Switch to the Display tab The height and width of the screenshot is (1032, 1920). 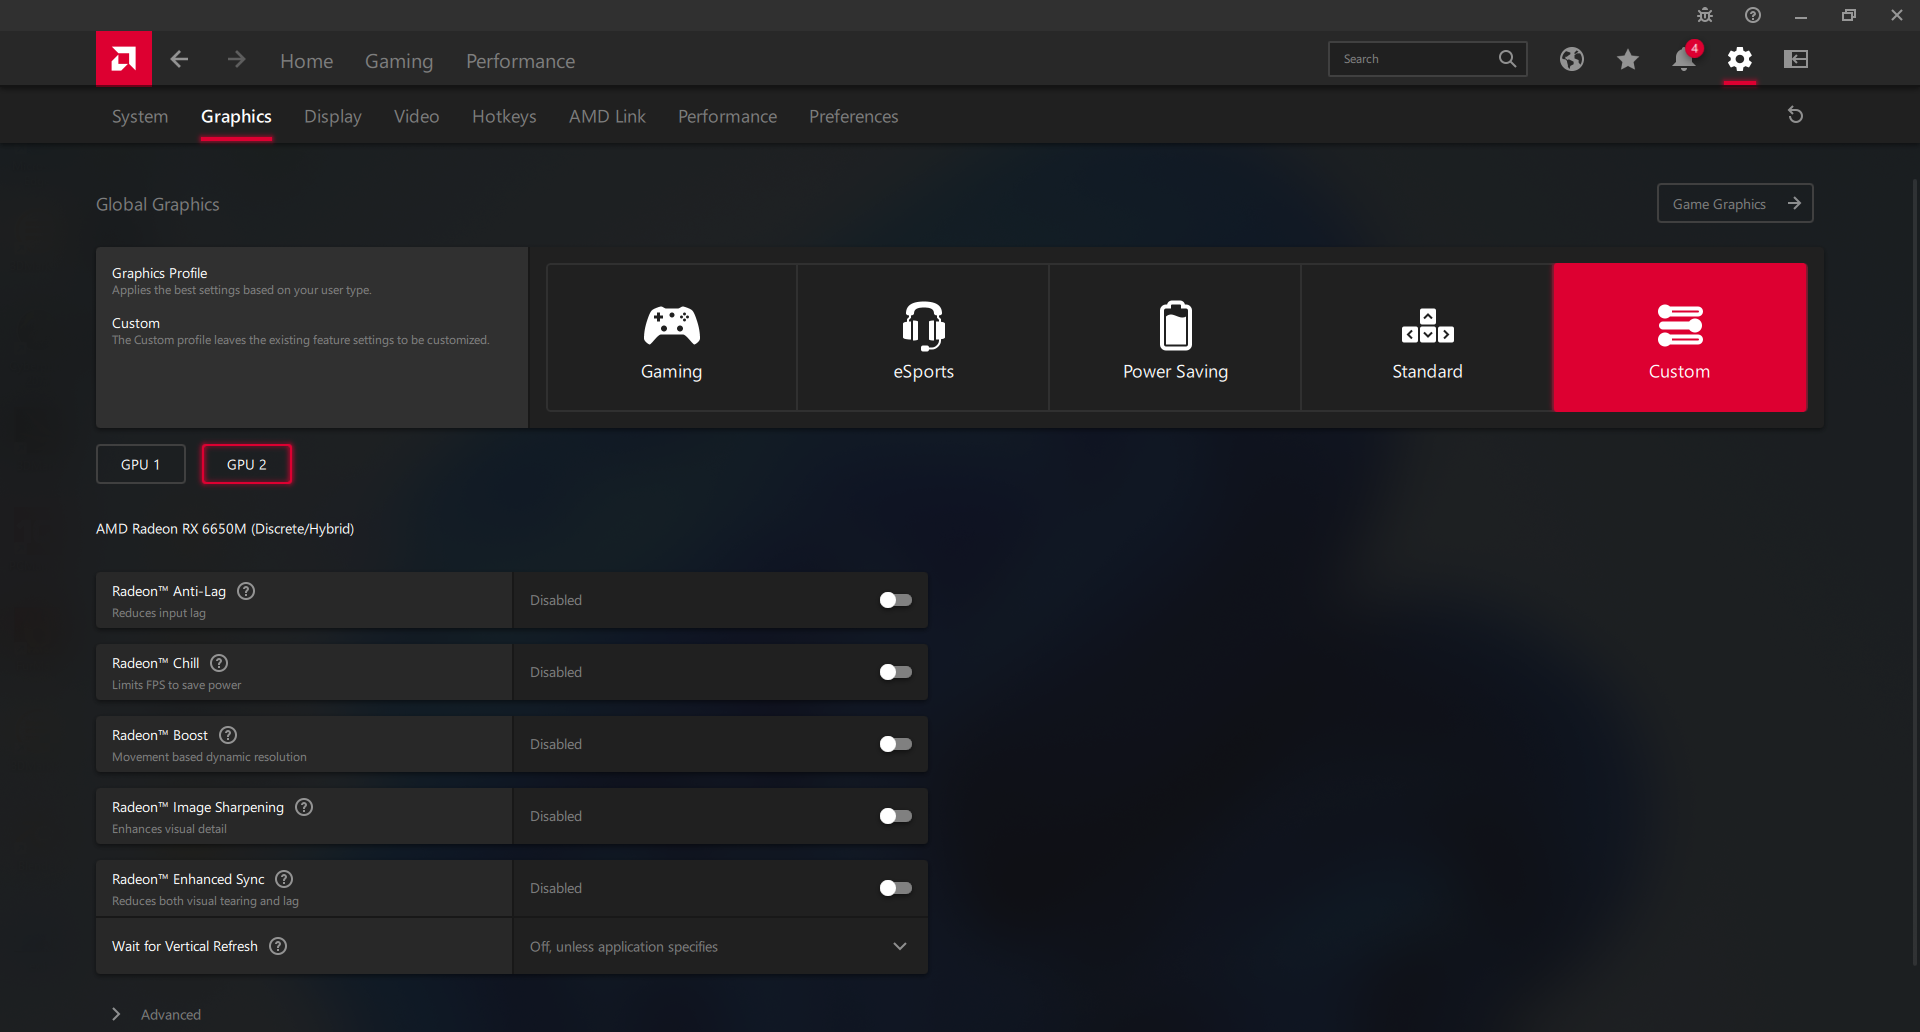pyautogui.click(x=333, y=116)
